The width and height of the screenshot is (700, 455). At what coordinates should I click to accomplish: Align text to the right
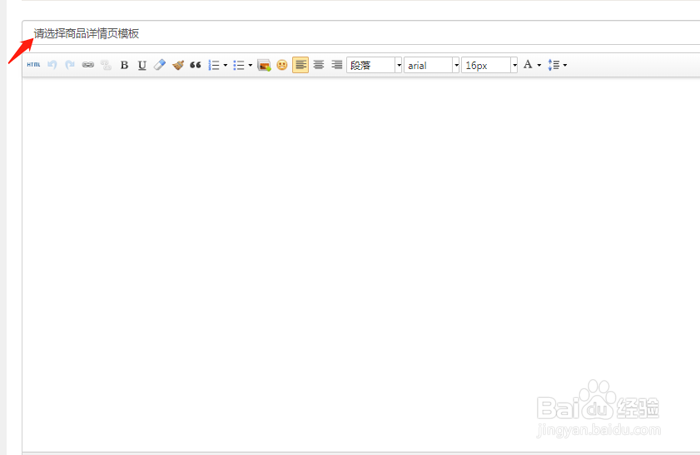[x=337, y=65]
